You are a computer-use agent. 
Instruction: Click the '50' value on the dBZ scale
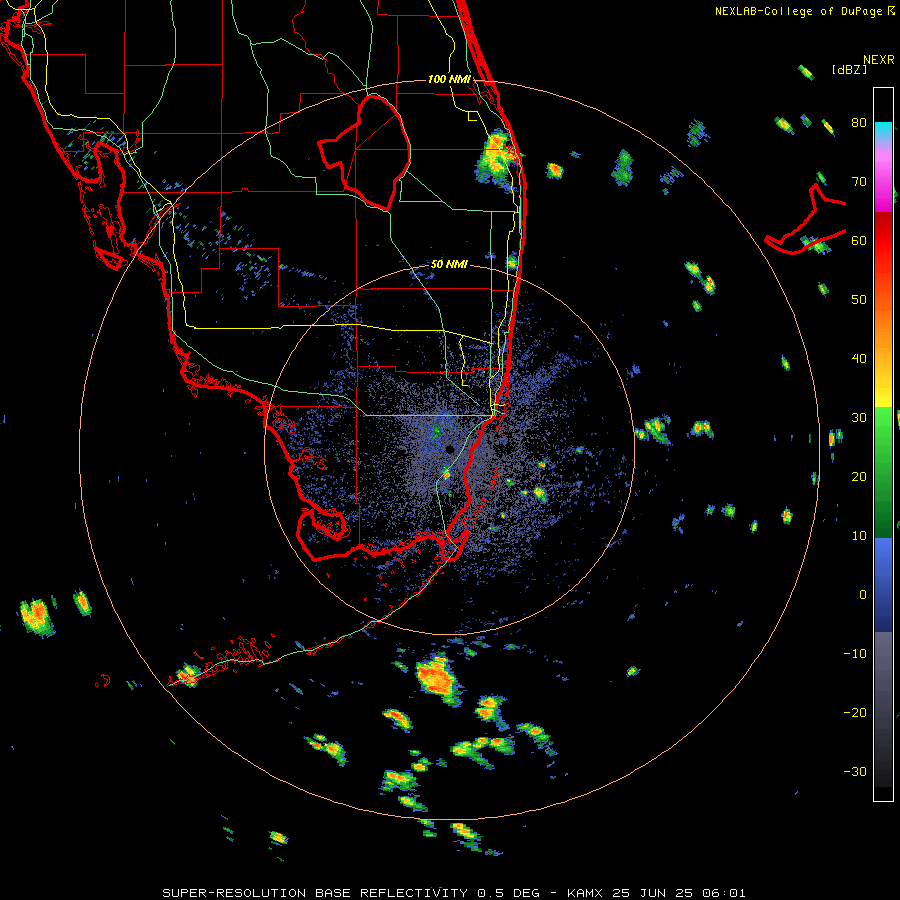coord(859,300)
